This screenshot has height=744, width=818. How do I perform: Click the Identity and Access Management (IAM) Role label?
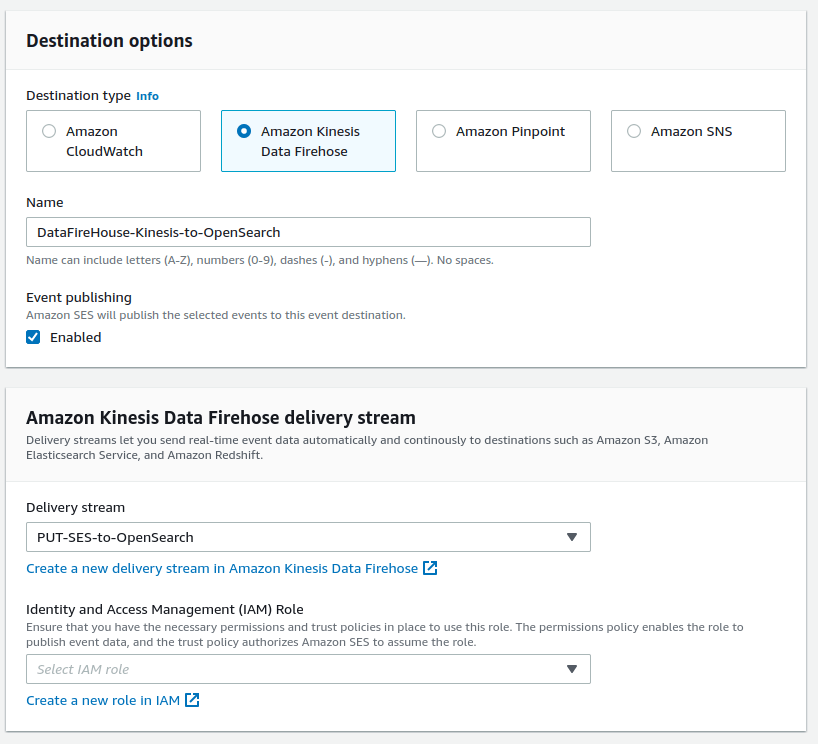pyautogui.click(x=165, y=609)
